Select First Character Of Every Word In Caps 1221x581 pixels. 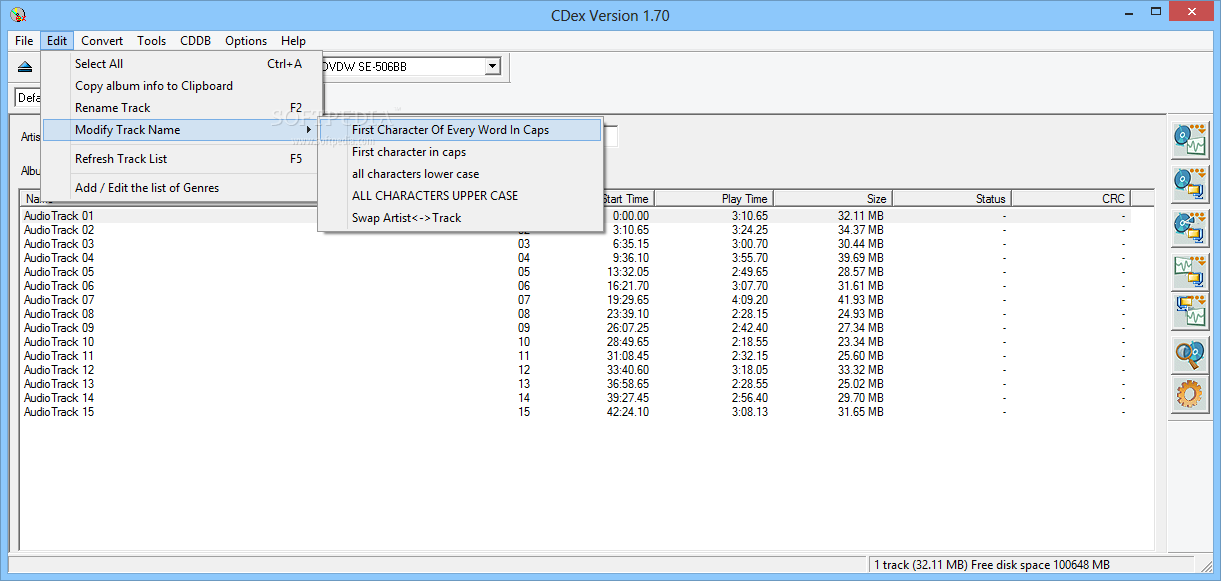[461, 130]
